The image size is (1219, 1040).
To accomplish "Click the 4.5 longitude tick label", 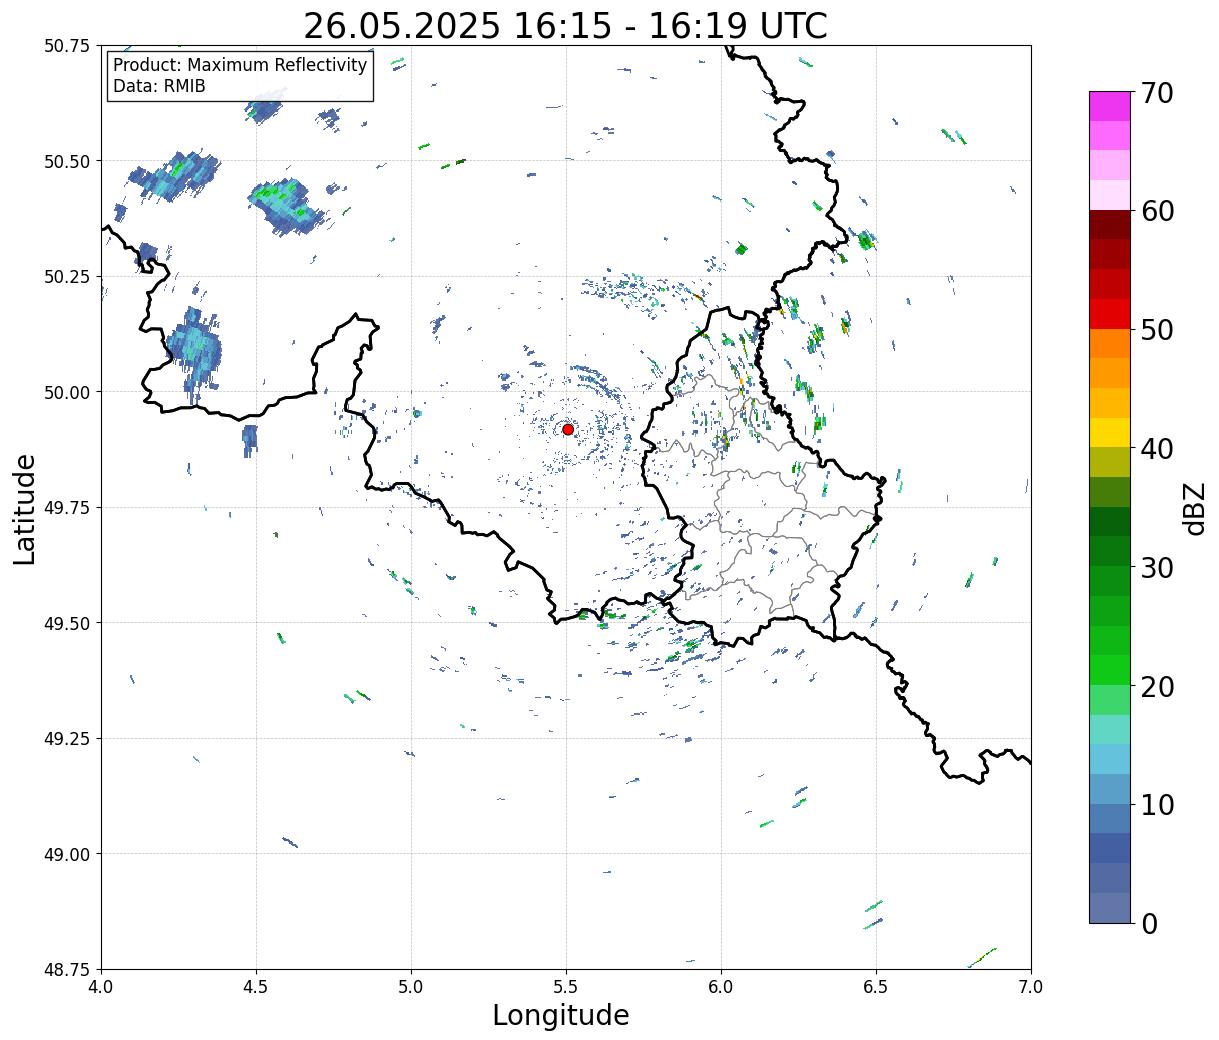I will [256, 987].
